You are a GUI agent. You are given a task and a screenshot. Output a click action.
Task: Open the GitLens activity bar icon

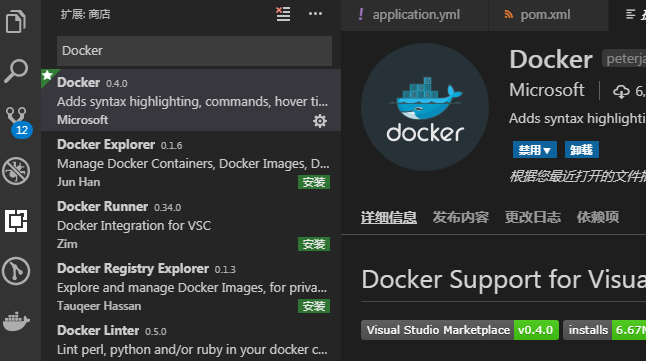(16, 271)
